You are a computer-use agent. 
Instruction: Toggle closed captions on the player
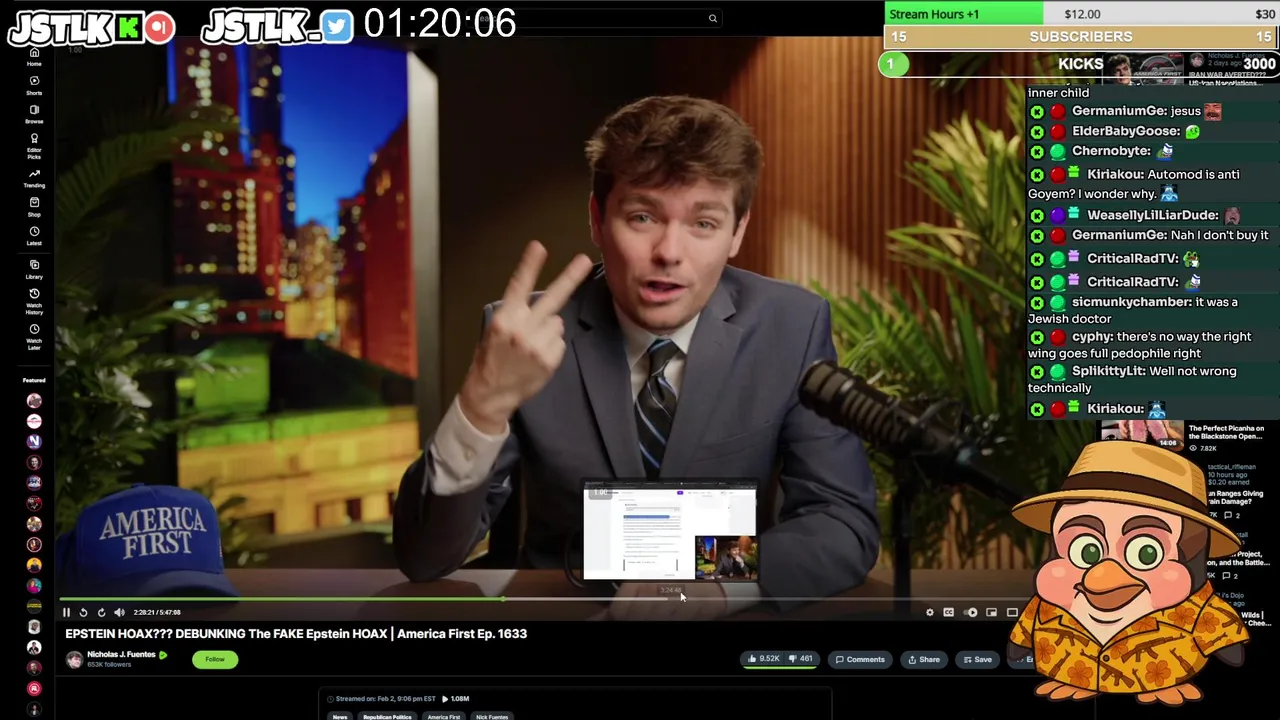tap(948, 612)
